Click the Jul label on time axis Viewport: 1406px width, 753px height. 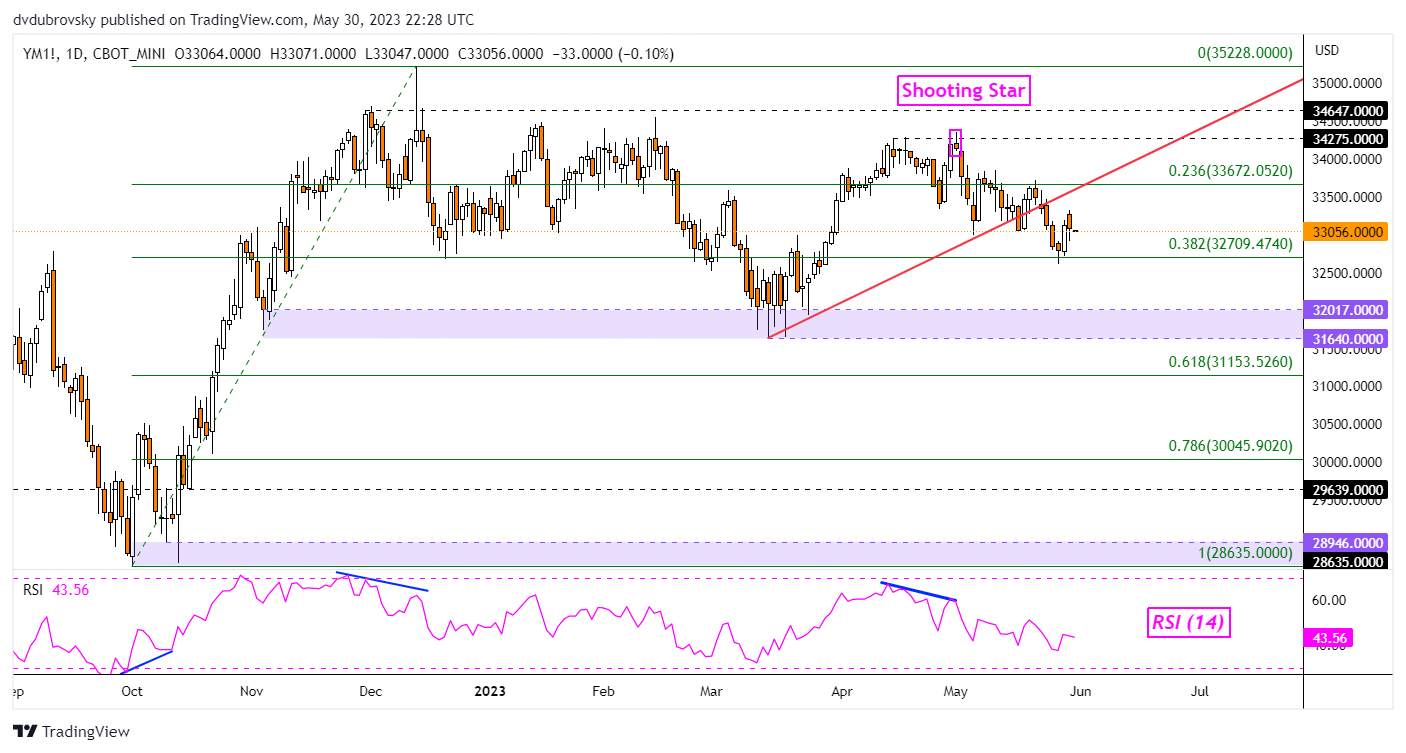(x=1201, y=691)
